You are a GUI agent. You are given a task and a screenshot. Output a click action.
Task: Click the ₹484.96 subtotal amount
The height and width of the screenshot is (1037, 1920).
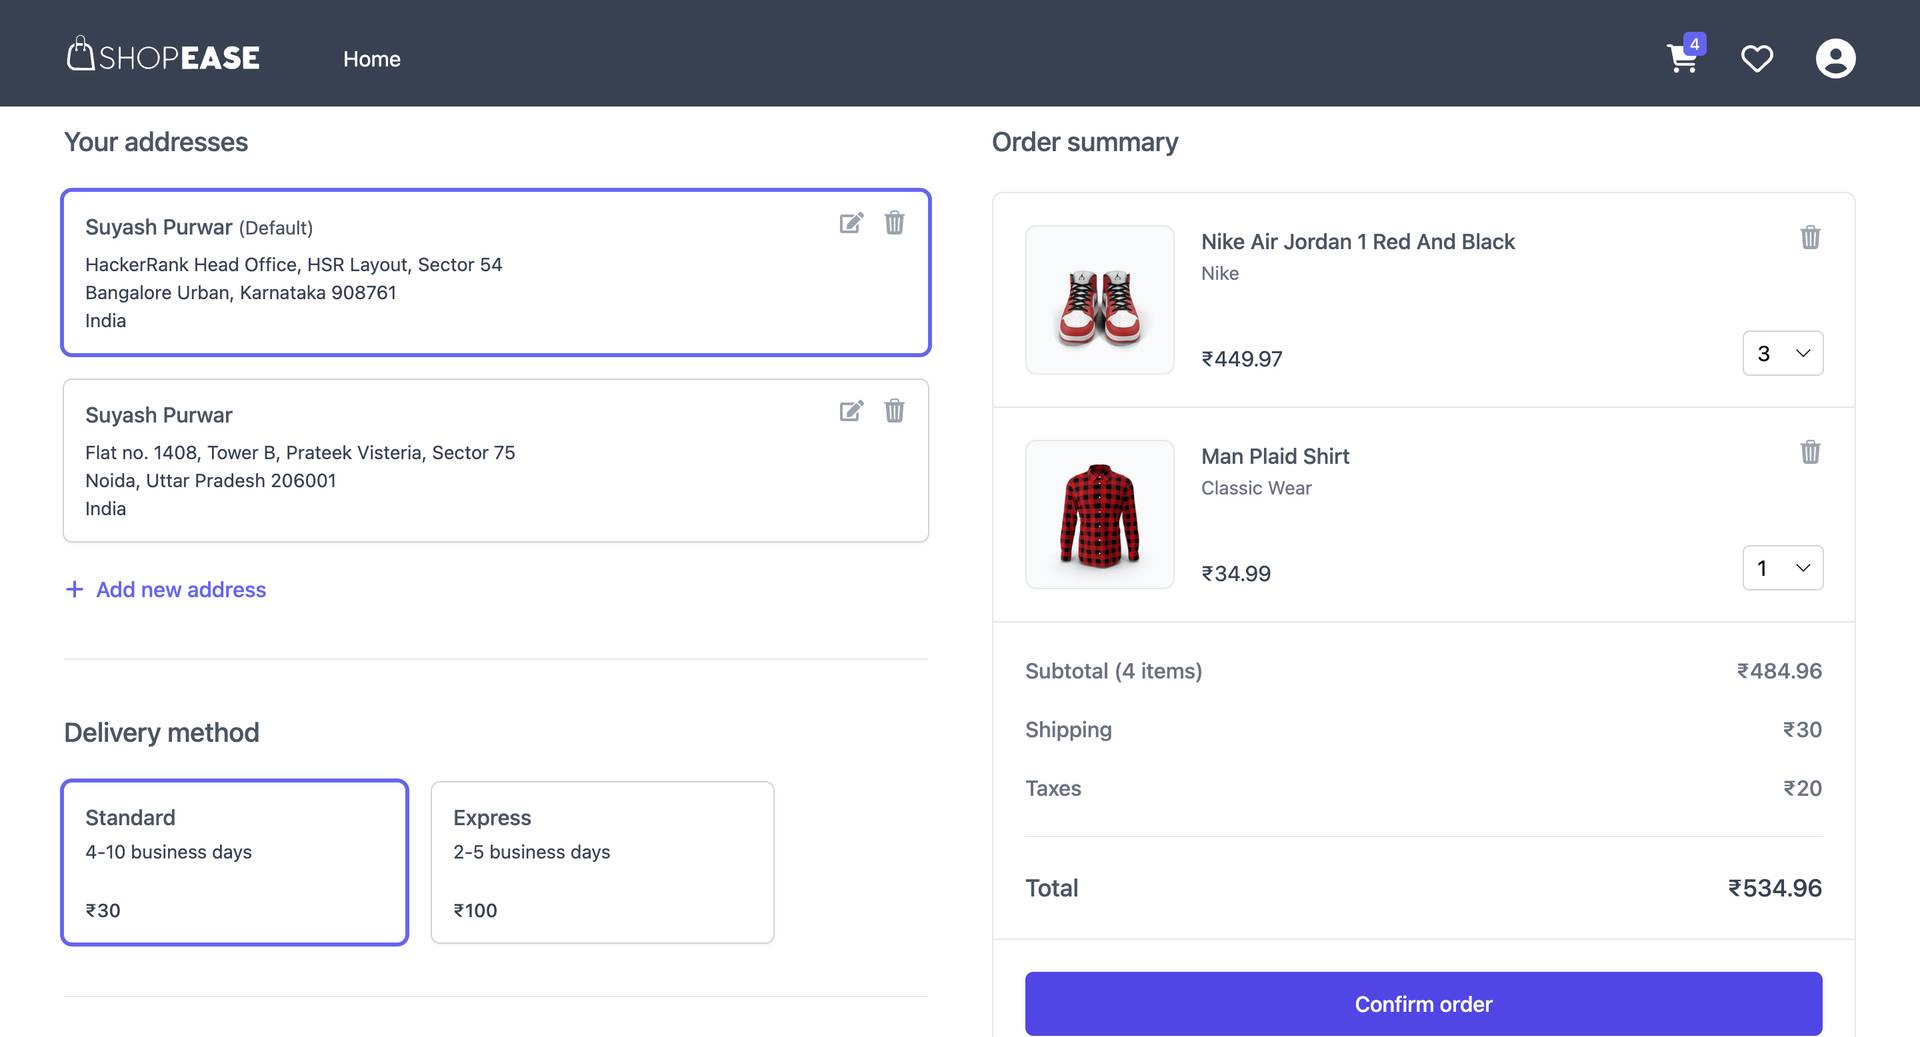pos(1779,671)
